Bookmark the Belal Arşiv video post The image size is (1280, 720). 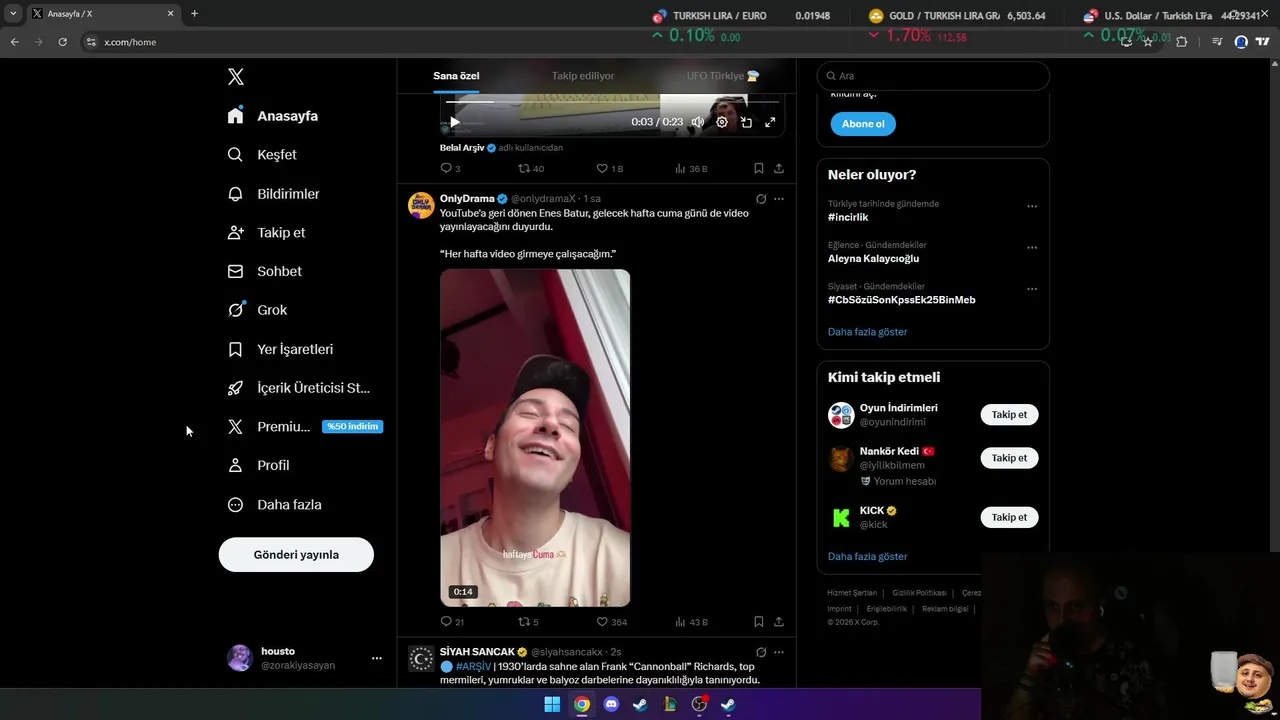(x=759, y=169)
